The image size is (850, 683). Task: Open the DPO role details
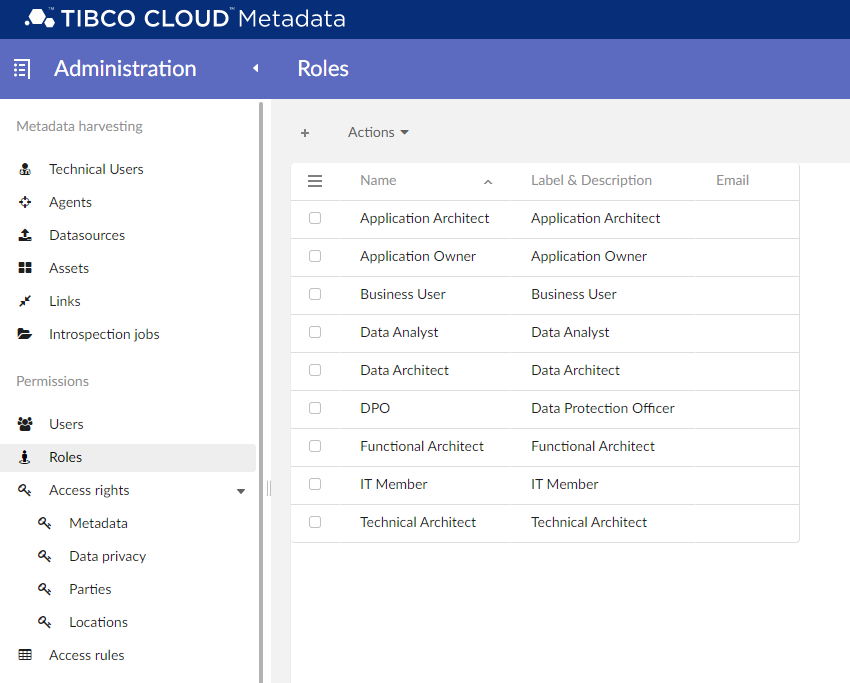(375, 408)
